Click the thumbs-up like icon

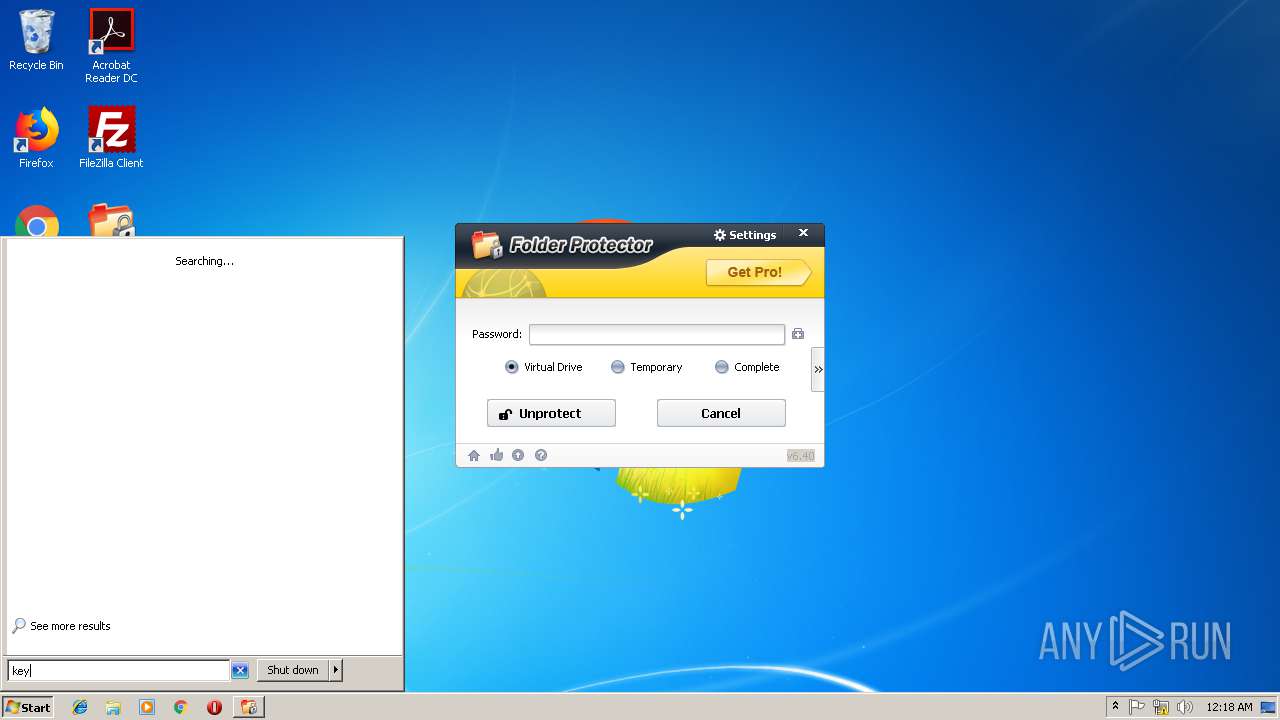(x=496, y=455)
